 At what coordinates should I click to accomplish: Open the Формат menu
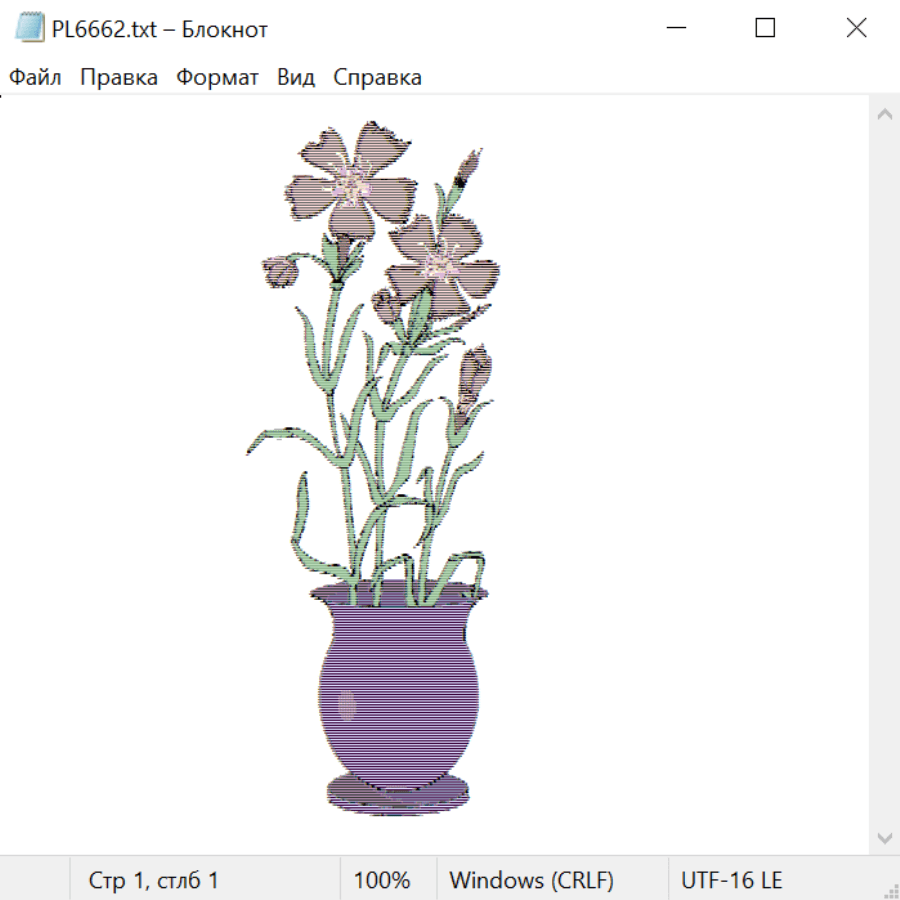[217, 77]
